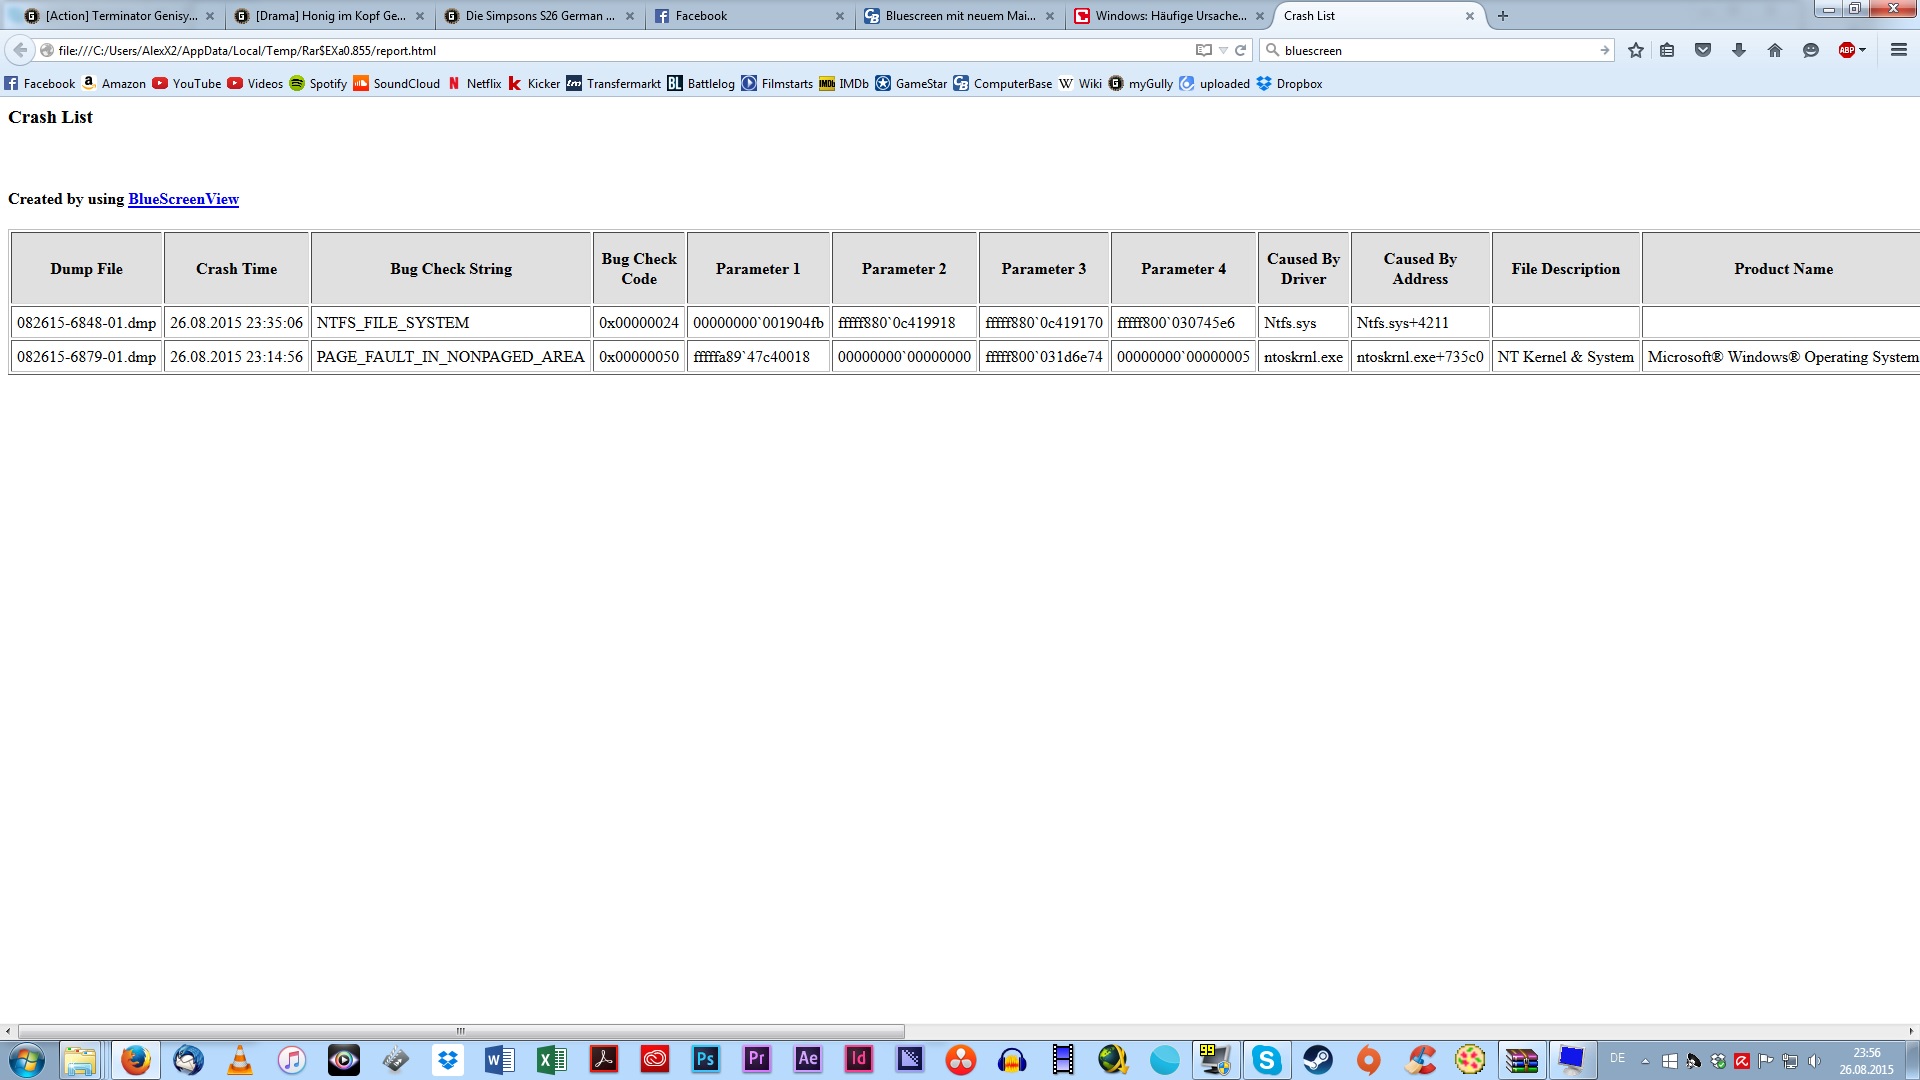Show hidden system tray icons
Screen dimensions: 1920x1080
1645,1061
